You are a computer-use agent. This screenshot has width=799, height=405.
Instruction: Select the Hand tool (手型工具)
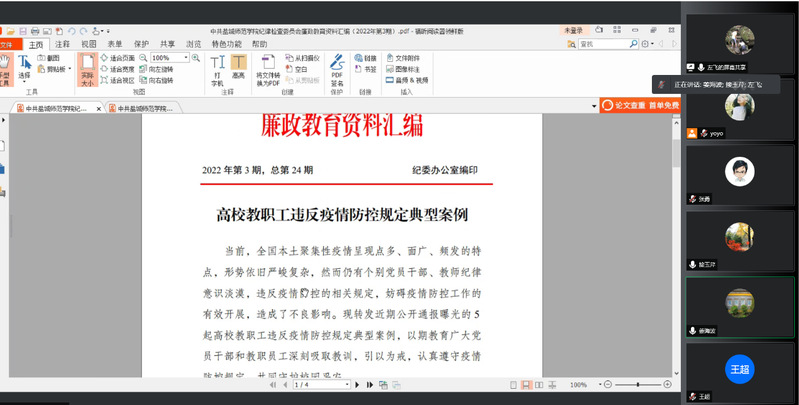point(5,67)
